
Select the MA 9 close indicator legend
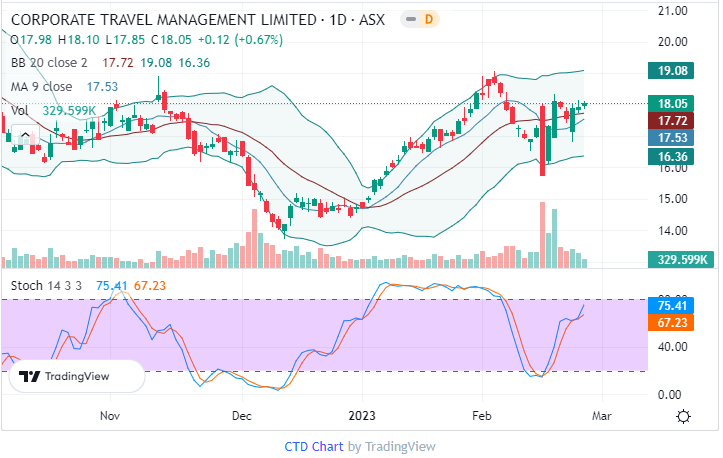(44, 87)
